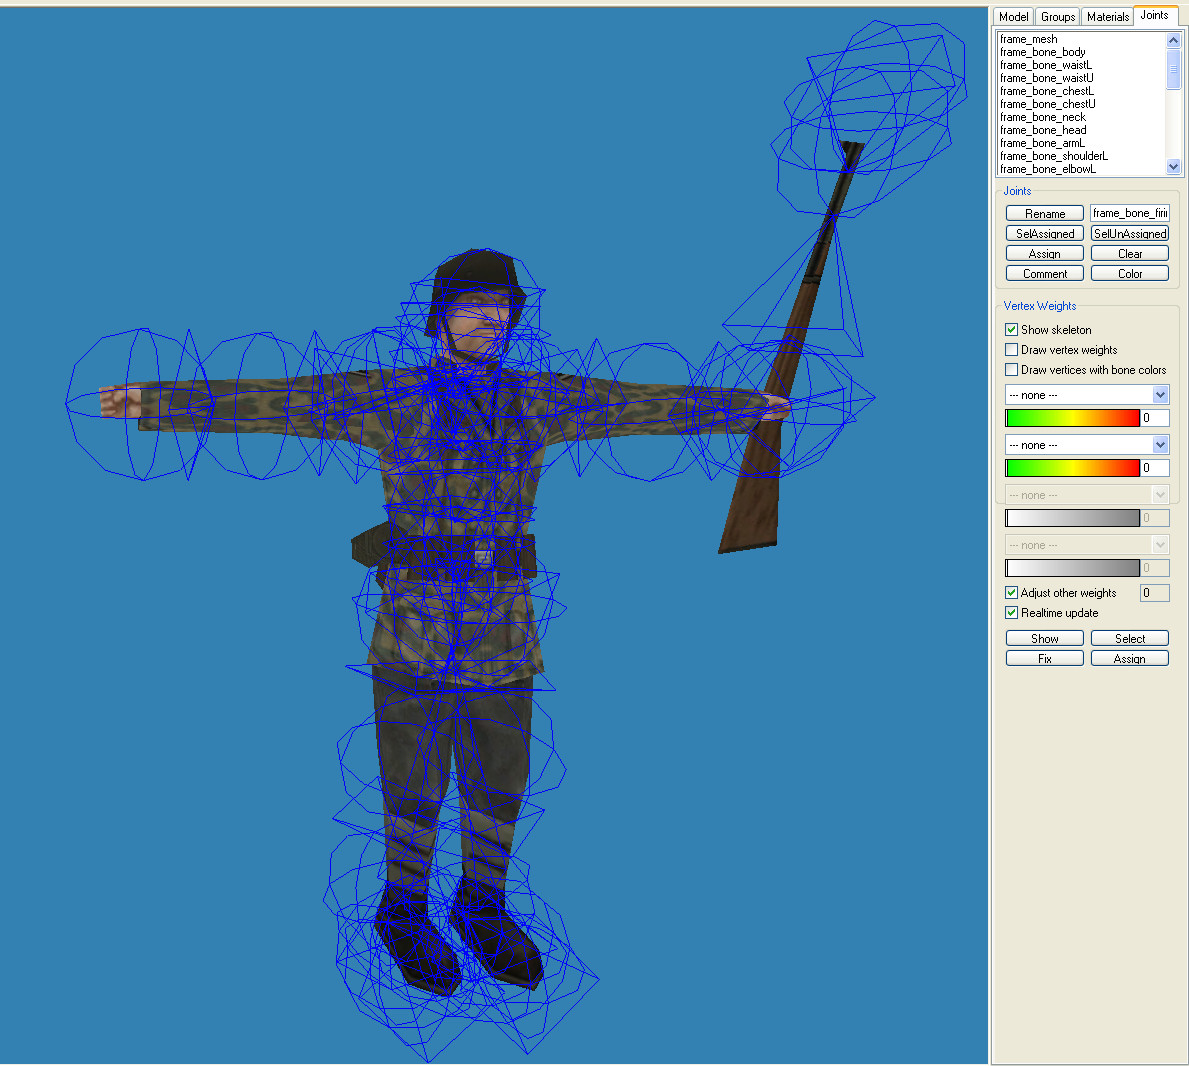Screen dimensions: 1189x1066
Task: Click the joint list scroll down arrow
Action: 1173,167
